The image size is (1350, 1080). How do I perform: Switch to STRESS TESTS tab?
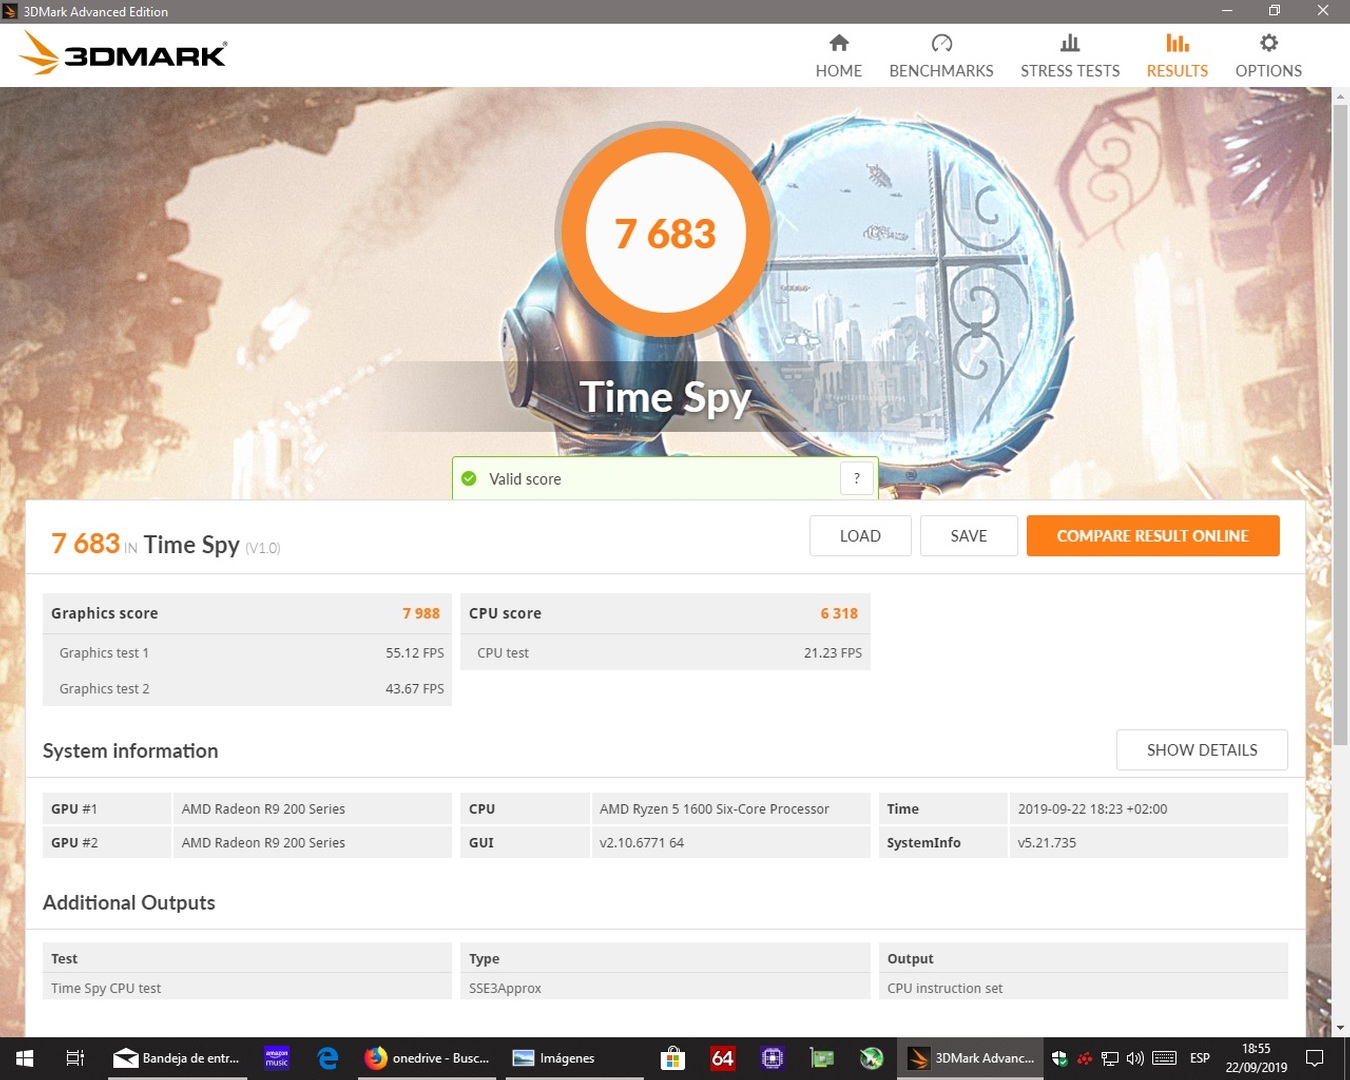[x=1070, y=56]
